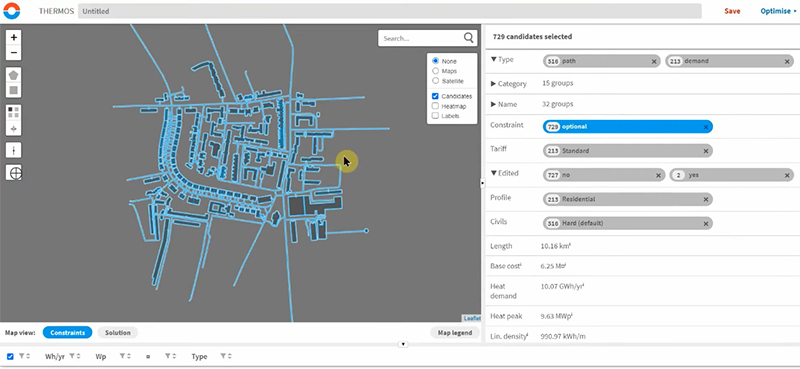Click filter icon beside Wp column
The width and height of the screenshot is (800, 369).
122,356
